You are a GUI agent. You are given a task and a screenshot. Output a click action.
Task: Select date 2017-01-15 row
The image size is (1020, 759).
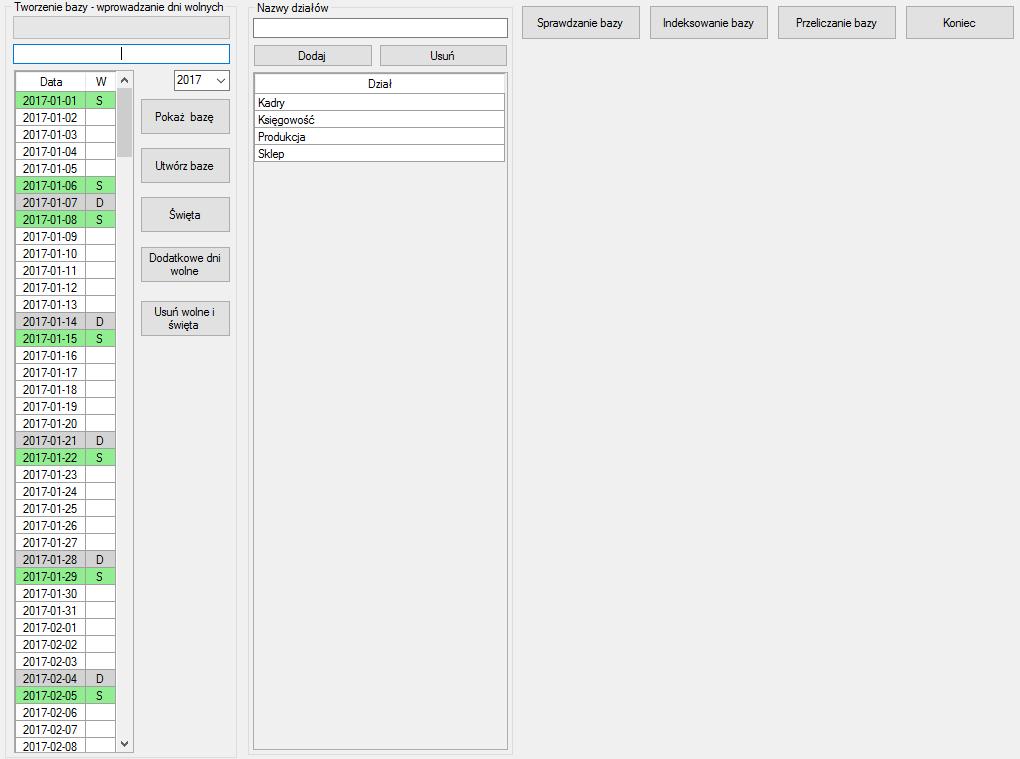click(66, 338)
